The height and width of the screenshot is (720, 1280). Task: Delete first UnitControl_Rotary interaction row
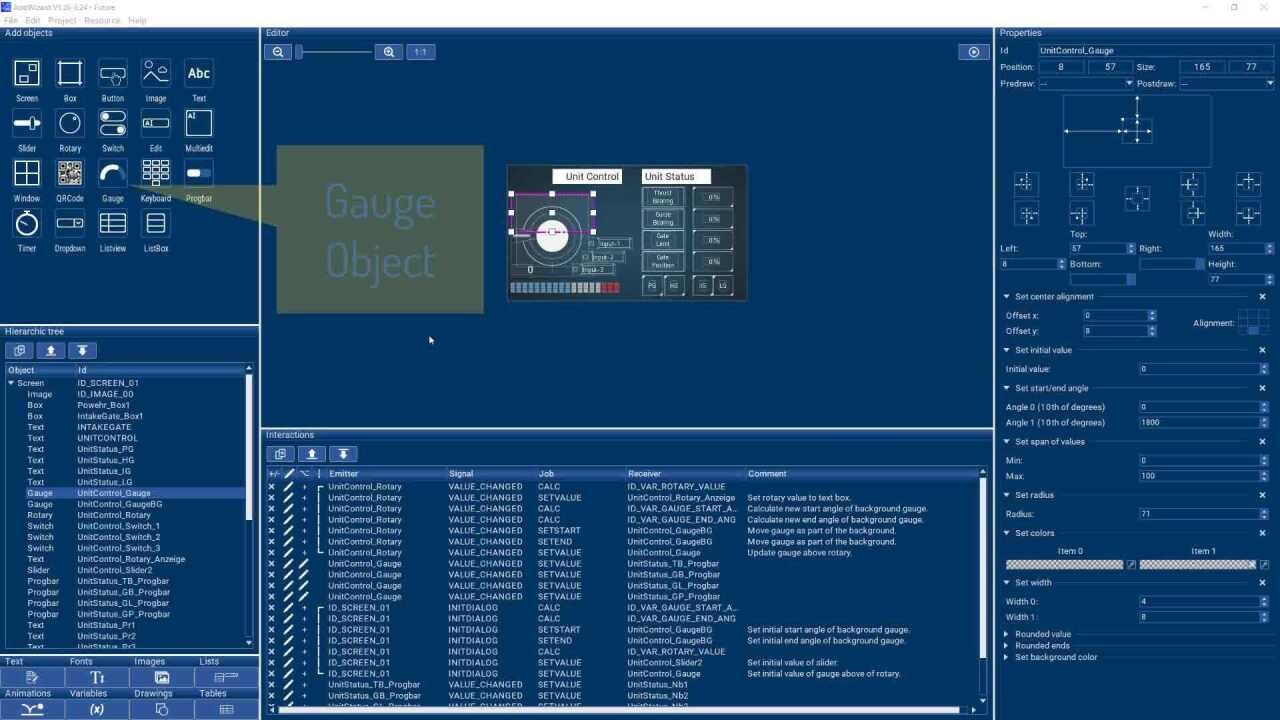coord(271,487)
